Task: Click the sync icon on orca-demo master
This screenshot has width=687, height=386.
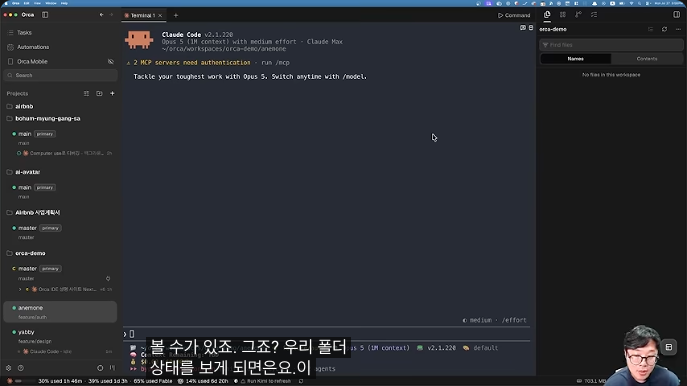Action: (x=108, y=278)
